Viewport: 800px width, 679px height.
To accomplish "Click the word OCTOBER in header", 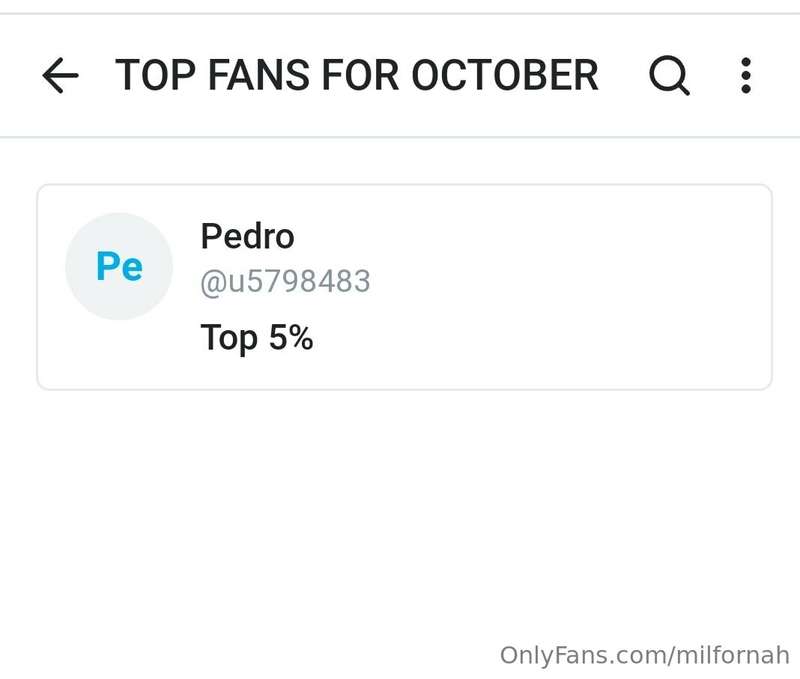I will coord(505,75).
